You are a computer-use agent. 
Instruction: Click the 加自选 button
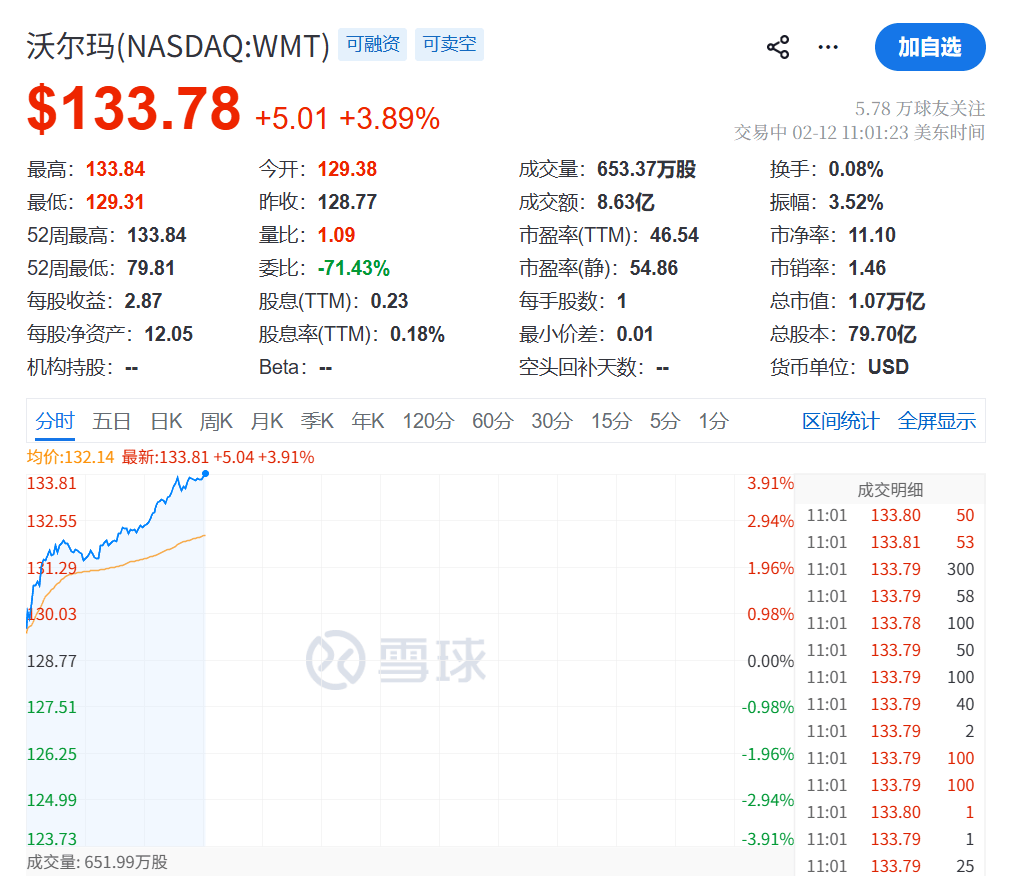click(x=929, y=47)
